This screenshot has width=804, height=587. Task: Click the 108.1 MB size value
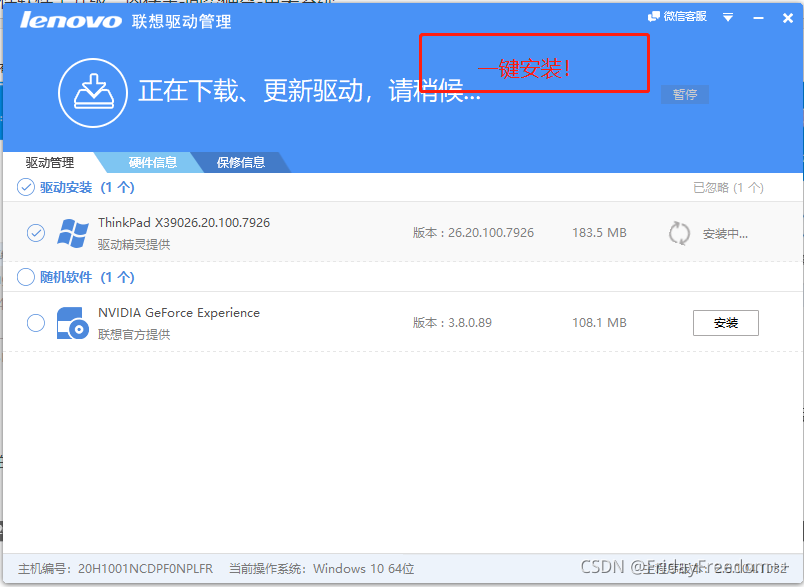click(599, 323)
